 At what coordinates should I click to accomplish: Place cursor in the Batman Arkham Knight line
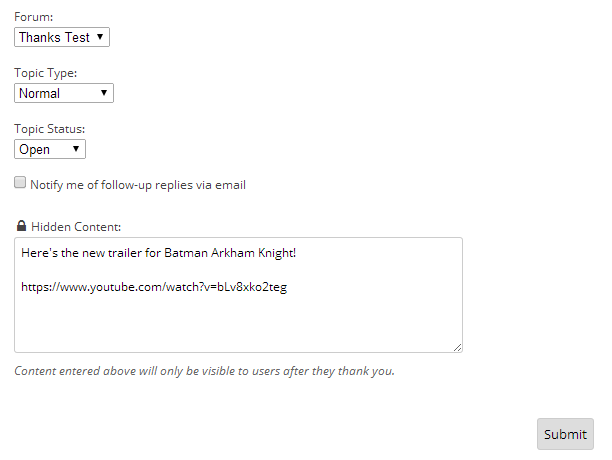pyautogui.click(x=158, y=253)
